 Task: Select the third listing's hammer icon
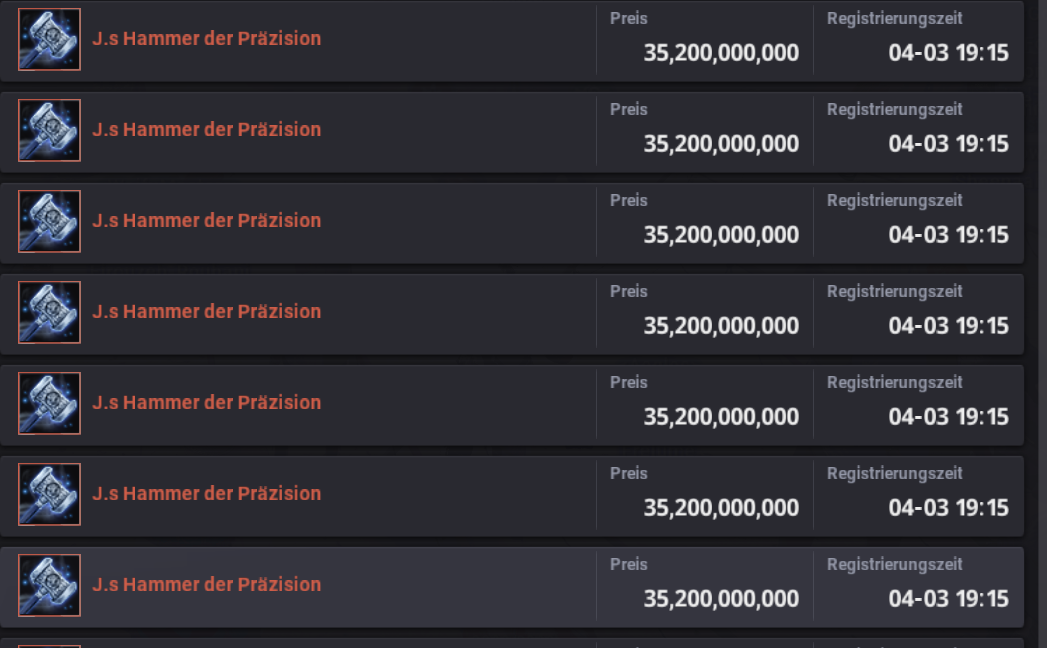(x=49, y=221)
